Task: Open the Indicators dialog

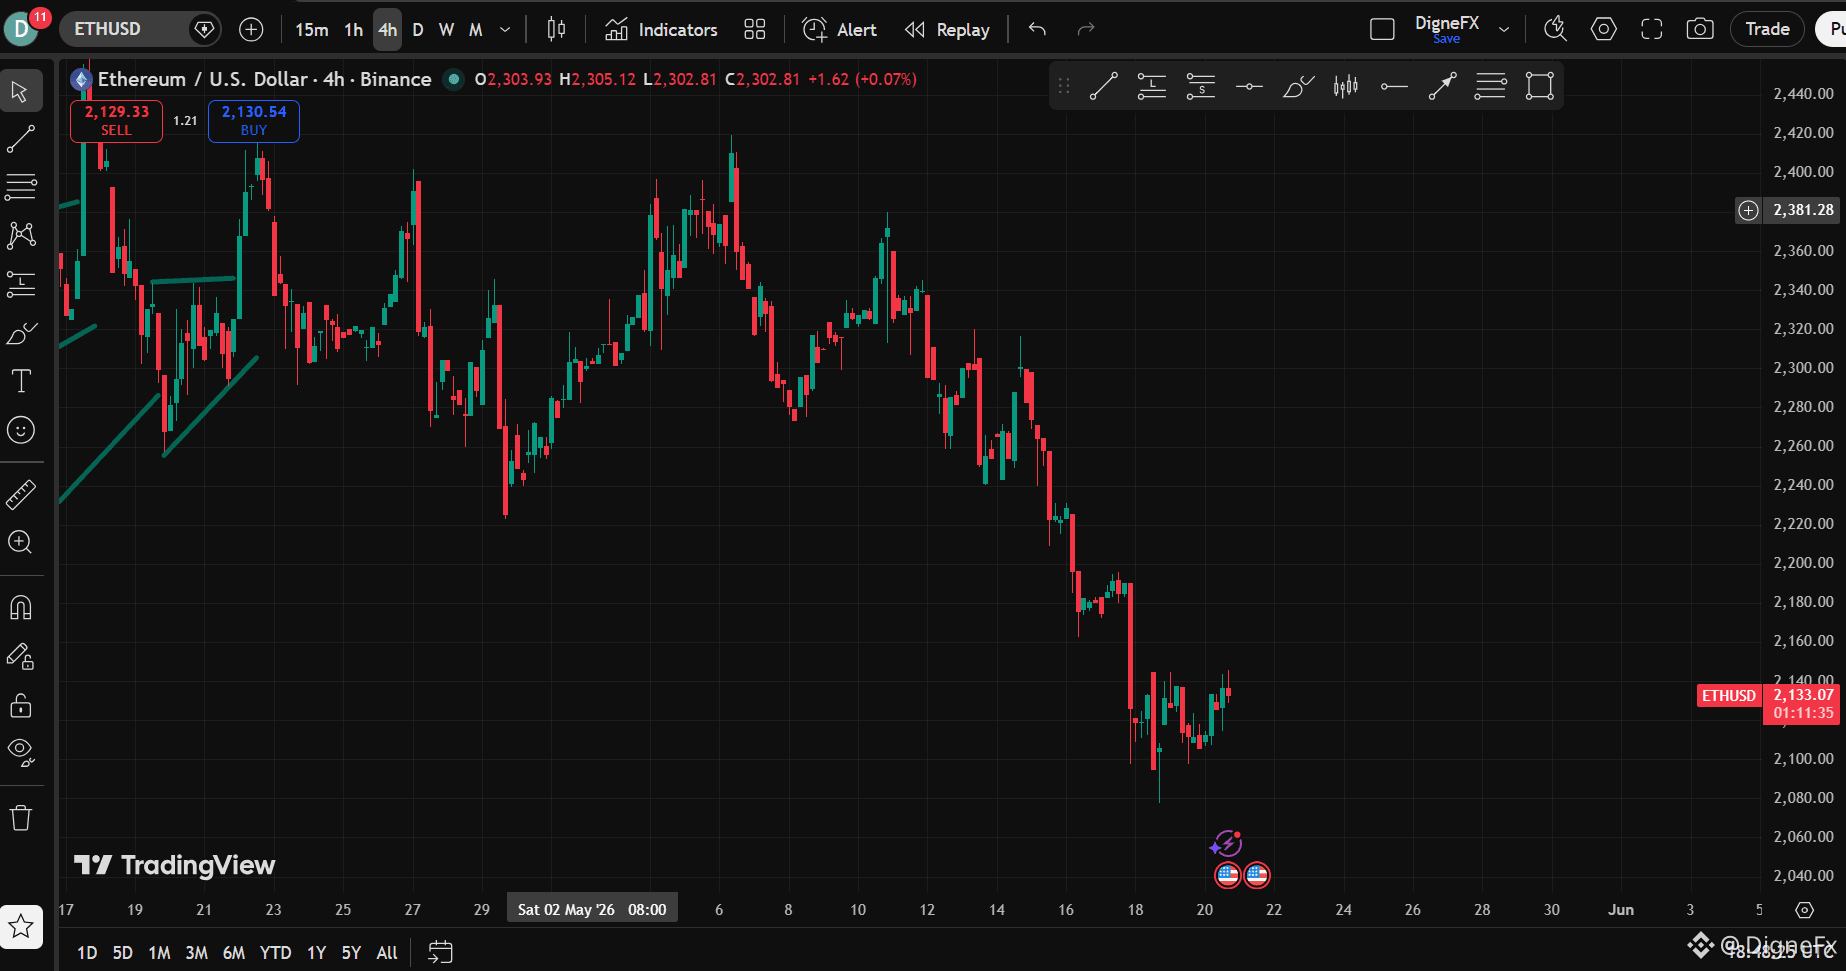Action: click(x=661, y=30)
